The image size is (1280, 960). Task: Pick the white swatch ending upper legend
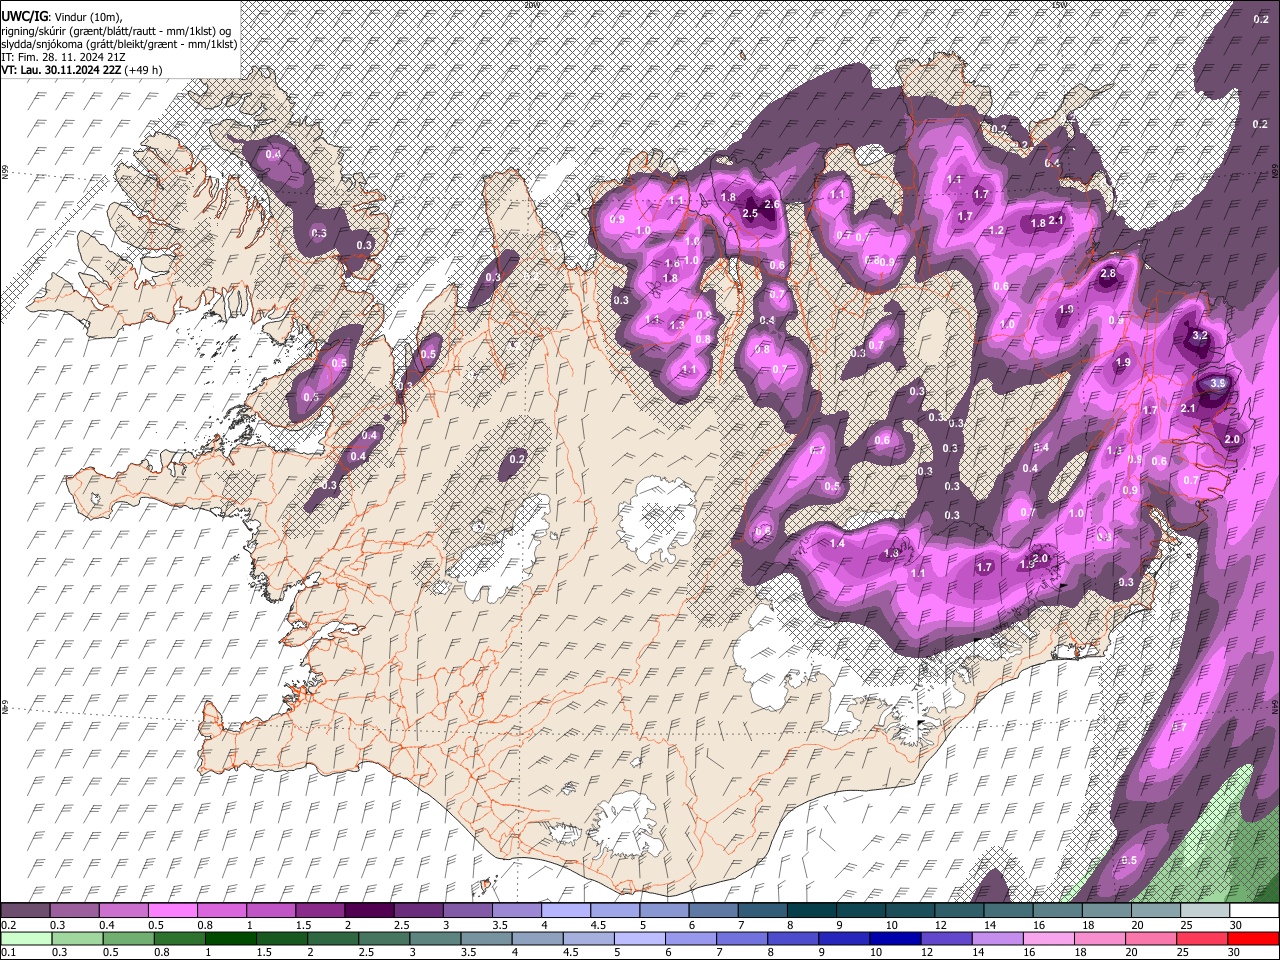click(x=1252, y=911)
